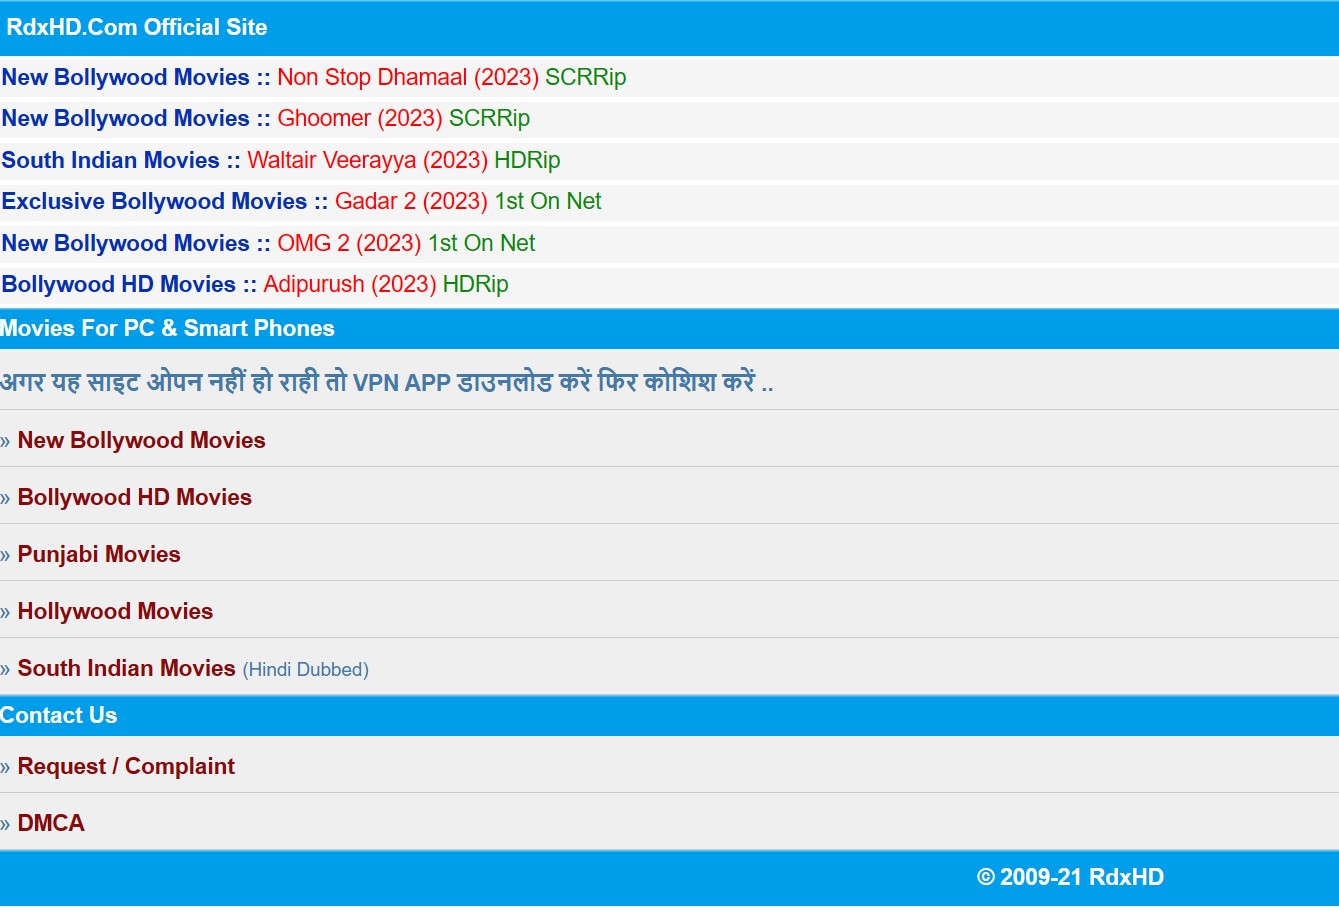Open the Request / Complaint page
Screen dimensions: 1339x921
pos(126,766)
